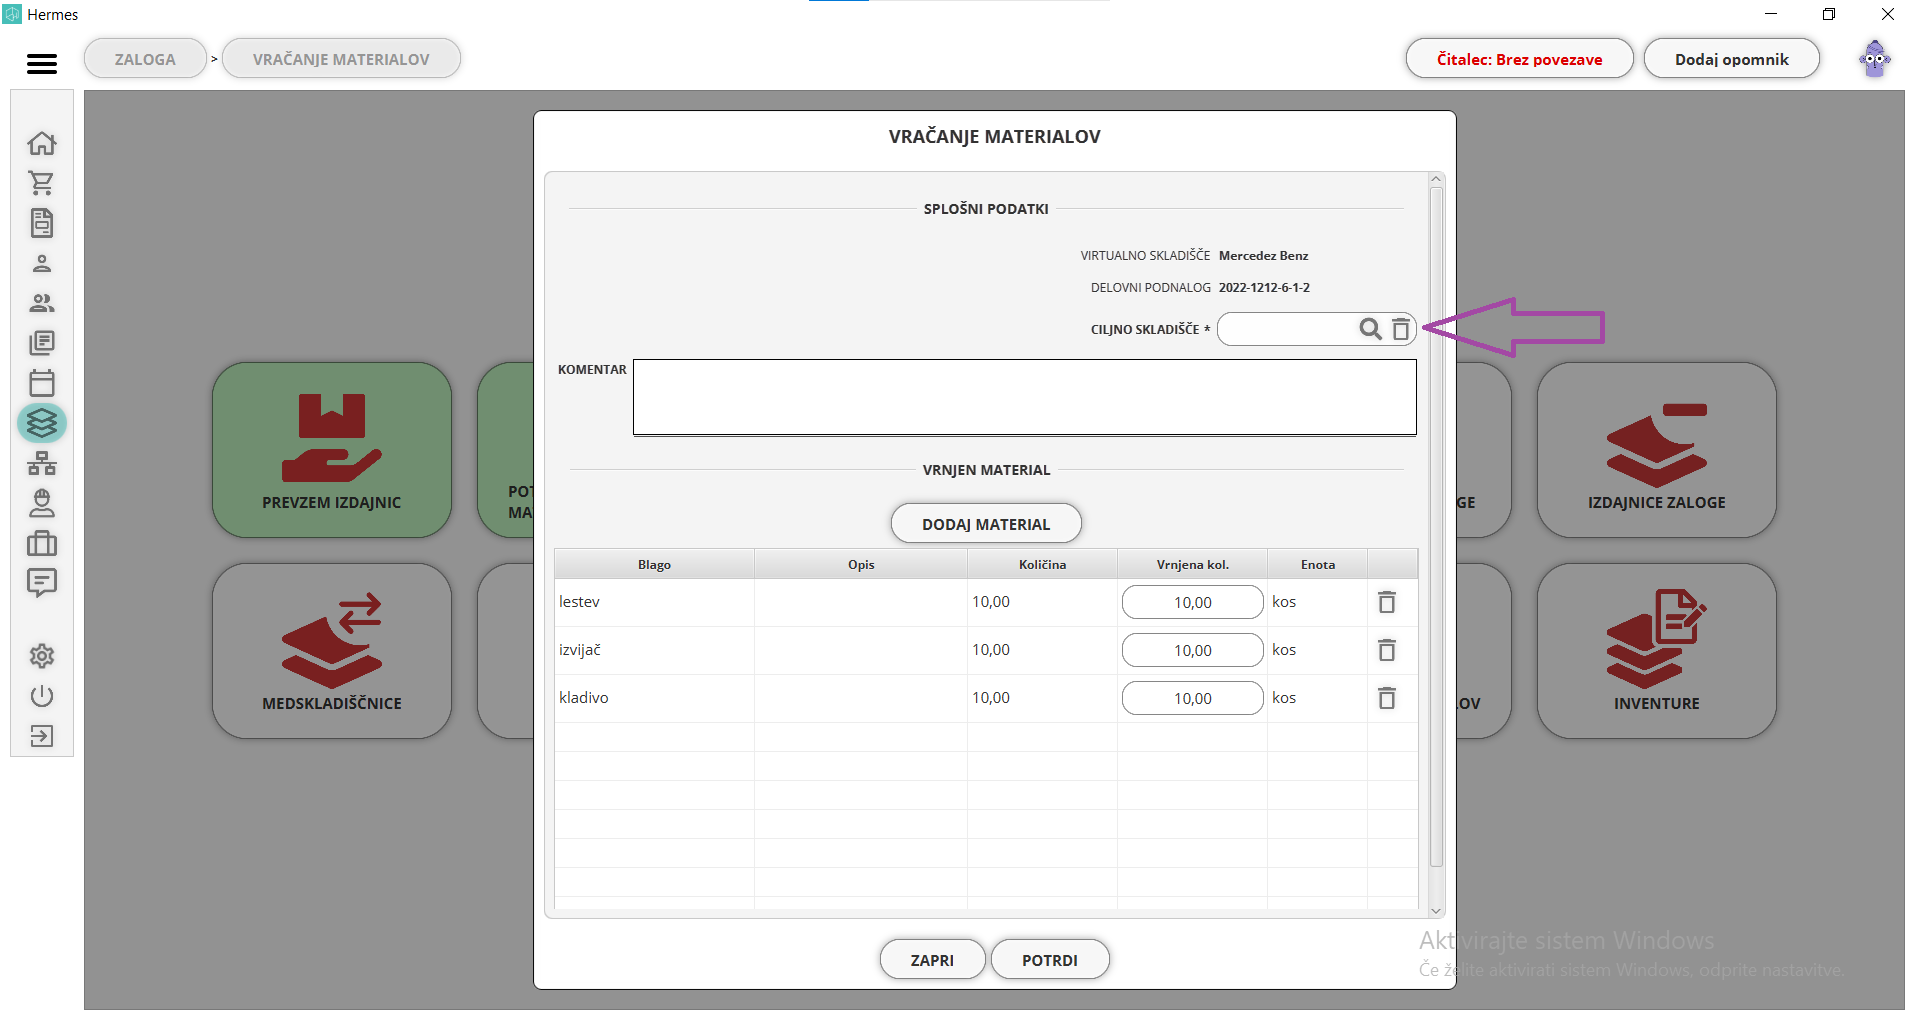
Task: Edit returned quantity for lestev
Action: point(1192,602)
